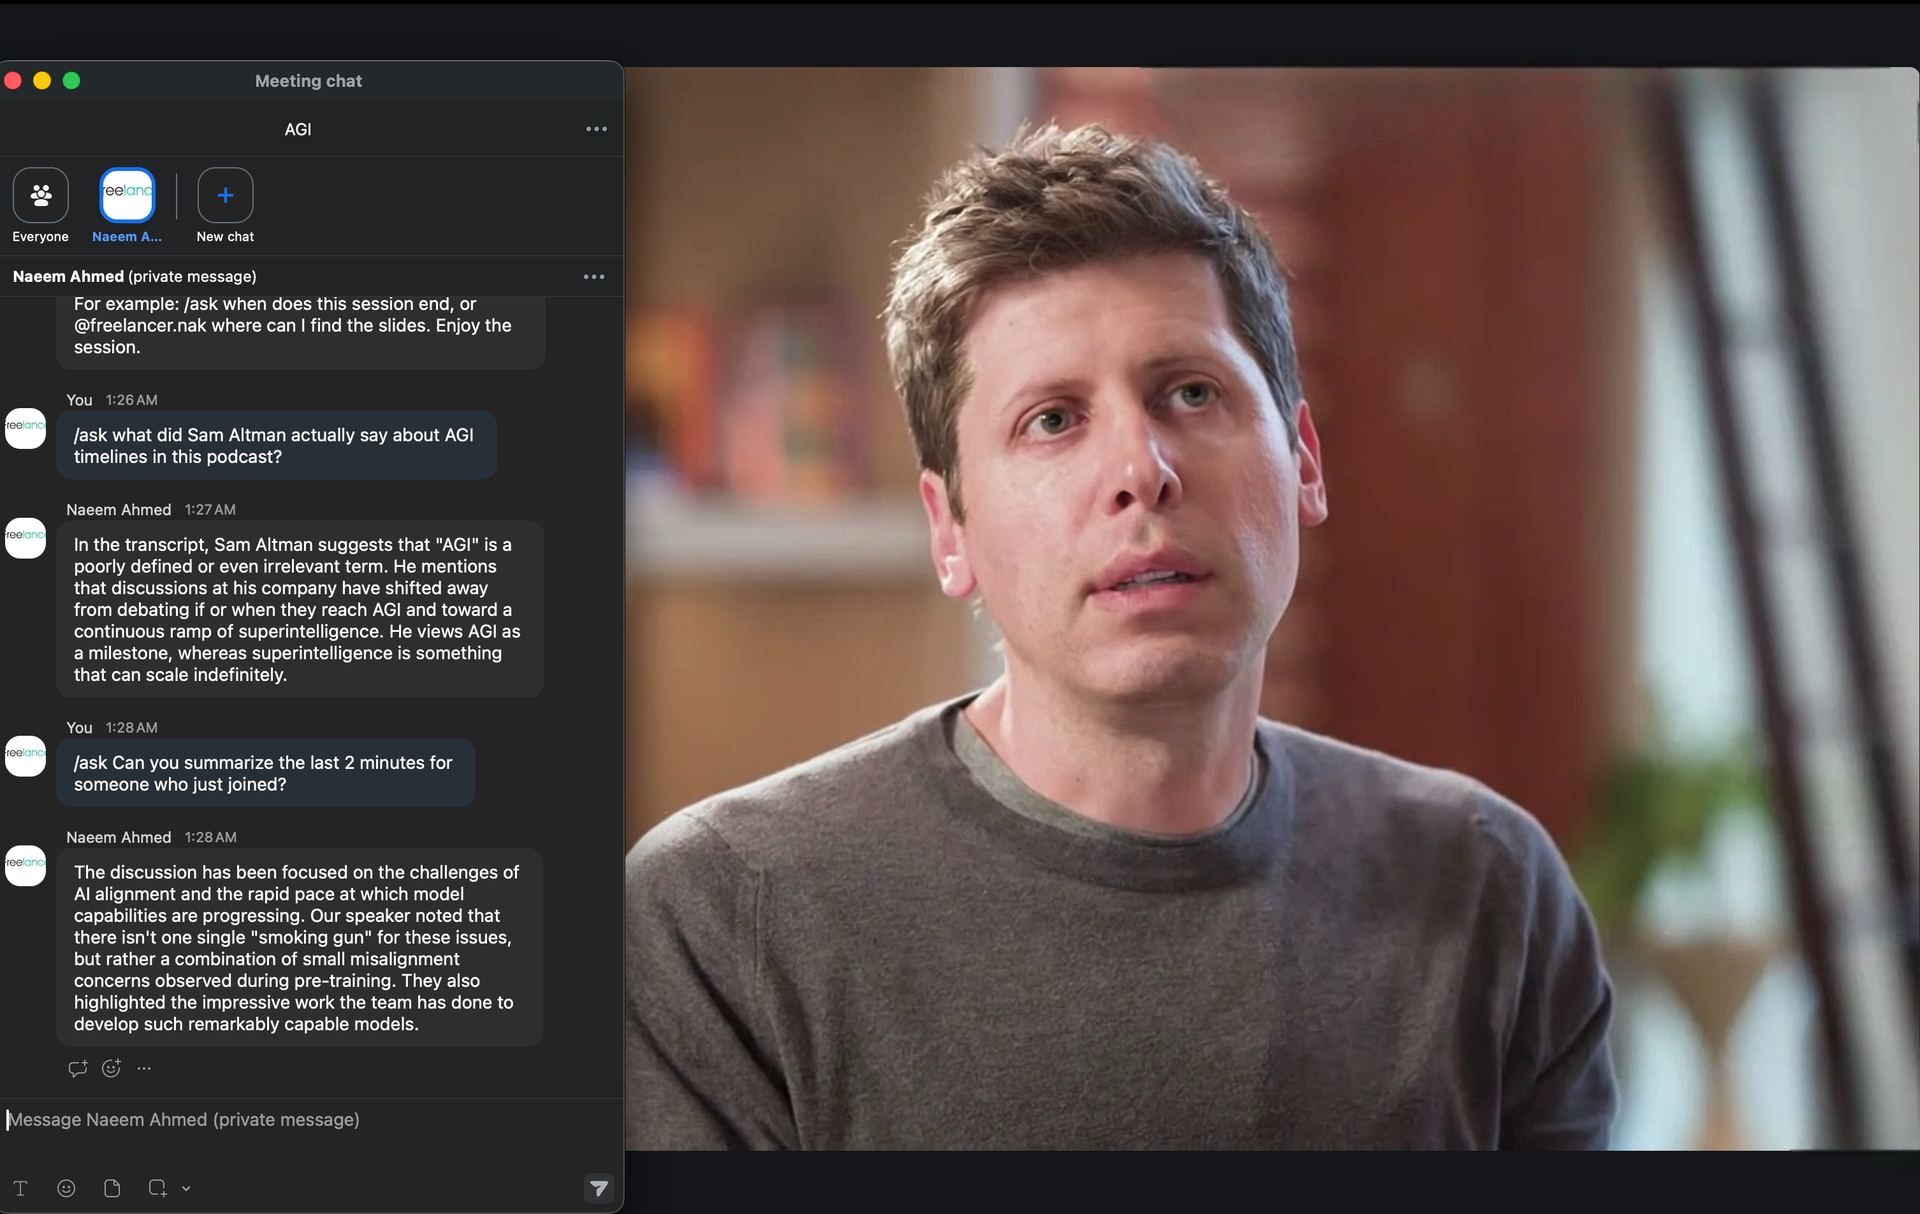Select the message asking about AGI timelines
Image resolution: width=1920 pixels, height=1214 pixels.
pyautogui.click(x=276, y=446)
